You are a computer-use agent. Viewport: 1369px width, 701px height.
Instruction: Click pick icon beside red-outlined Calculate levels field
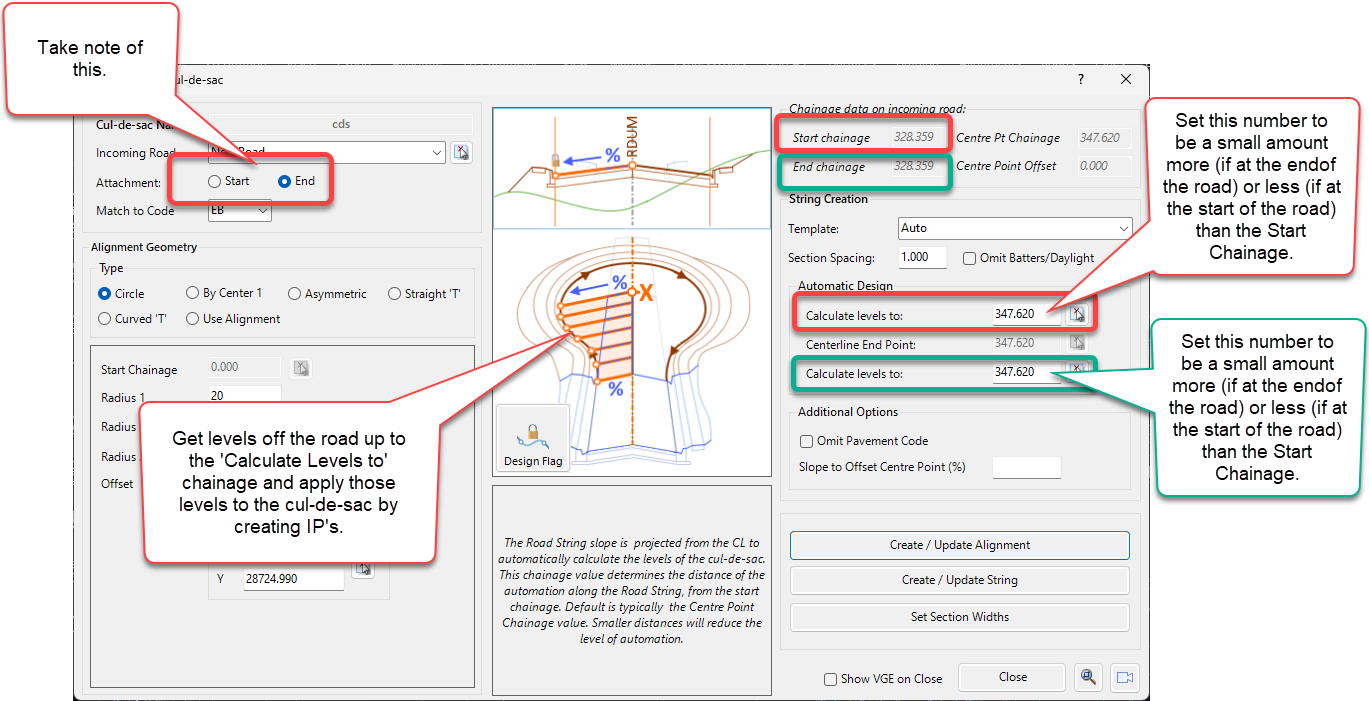click(x=1077, y=315)
